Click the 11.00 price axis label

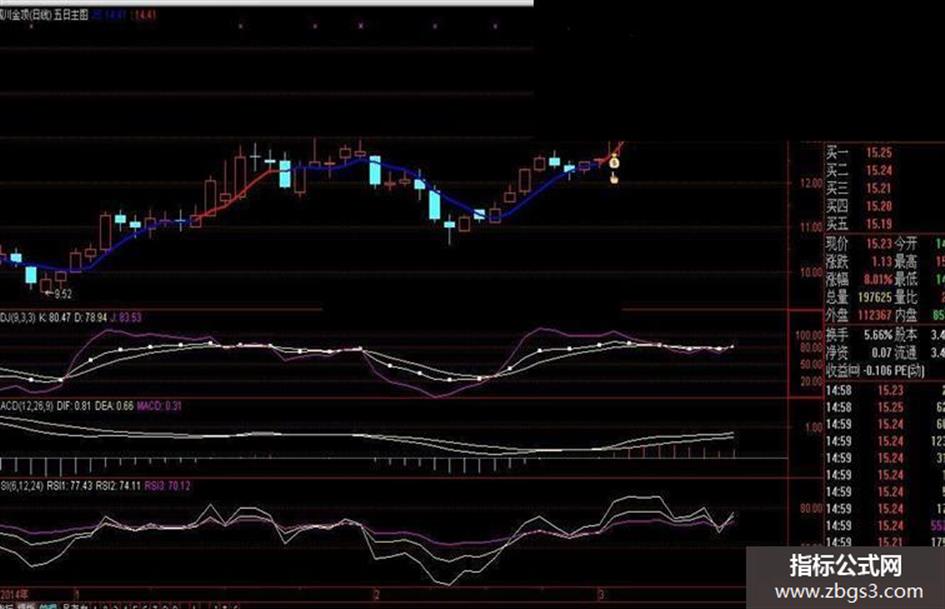click(811, 227)
